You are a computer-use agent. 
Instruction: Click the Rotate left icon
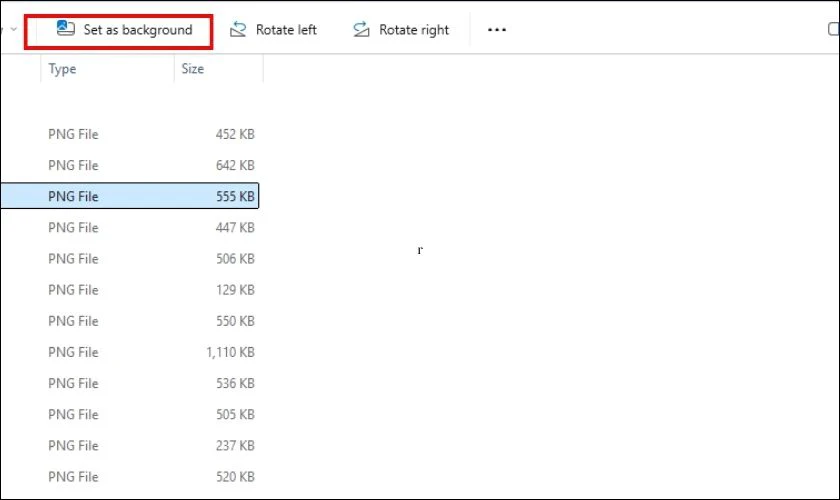click(x=238, y=30)
